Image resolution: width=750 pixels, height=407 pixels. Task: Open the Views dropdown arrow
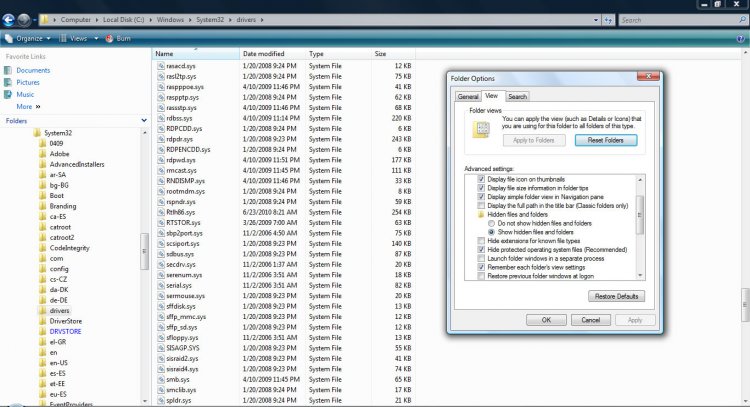click(96, 38)
